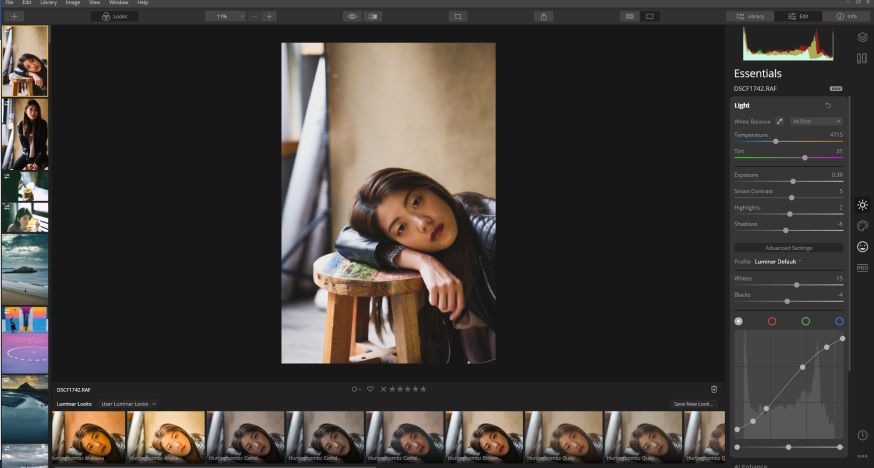Open the User Luminar Looks dropdown
874x468 pixels.
[128, 404]
